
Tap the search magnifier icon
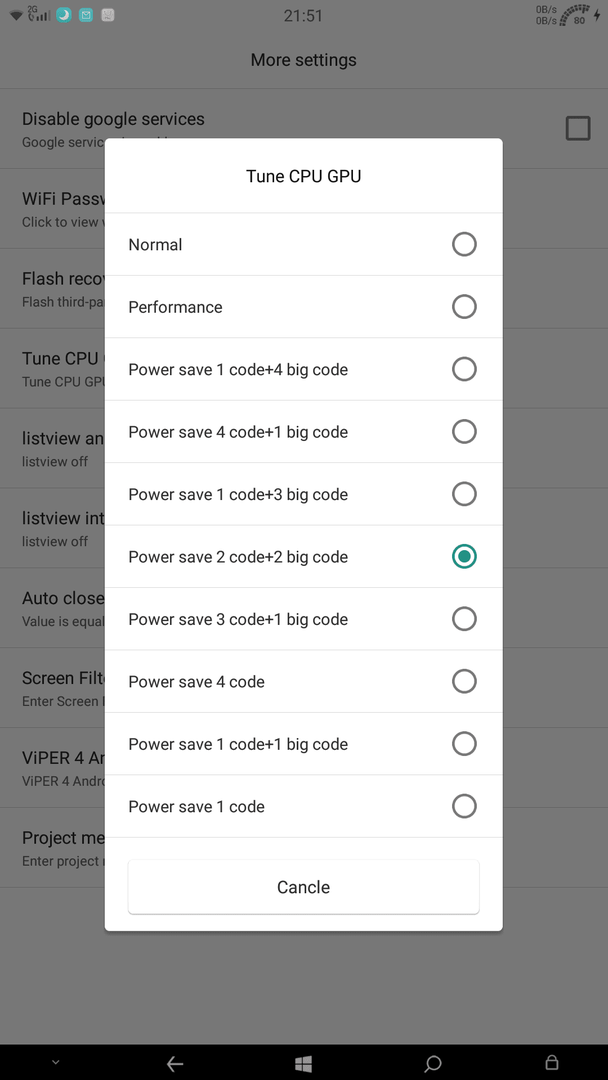[432, 1063]
